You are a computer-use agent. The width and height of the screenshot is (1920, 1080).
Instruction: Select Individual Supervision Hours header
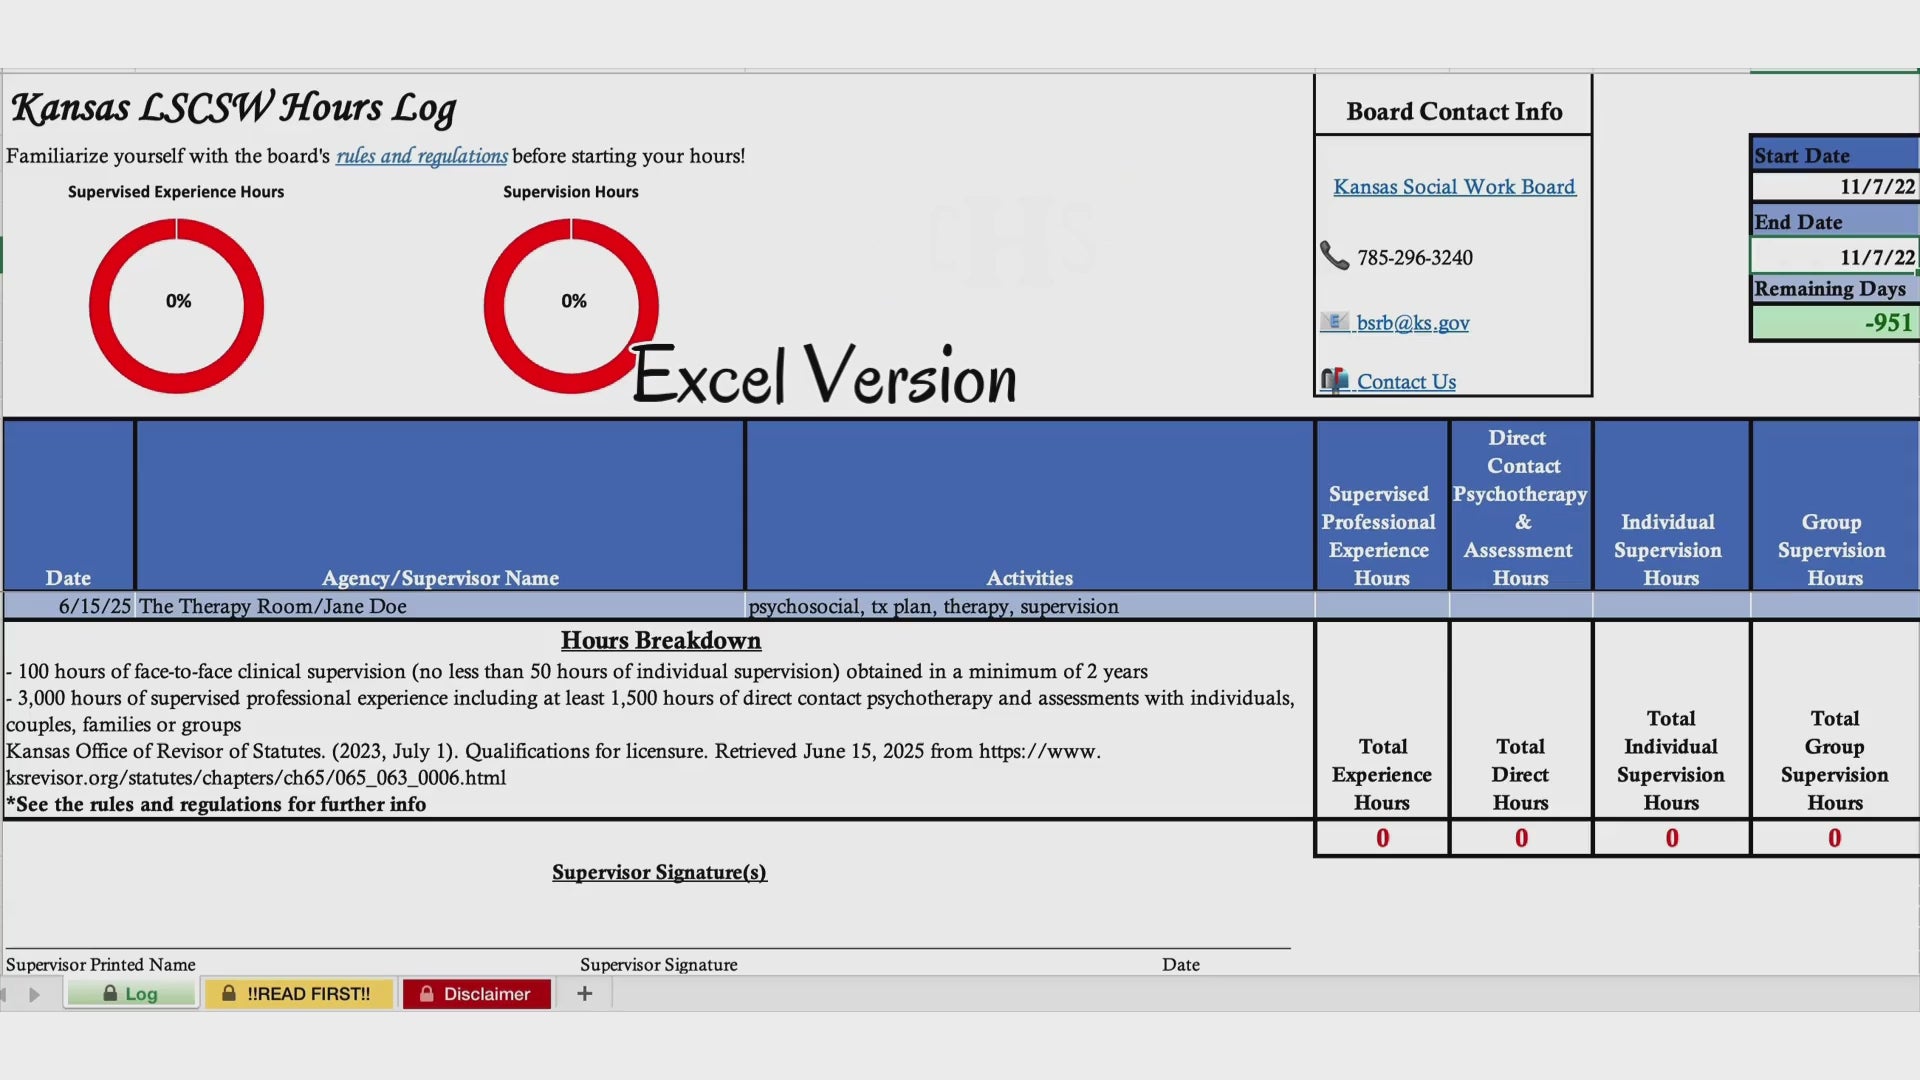click(x=1671, y=505)
